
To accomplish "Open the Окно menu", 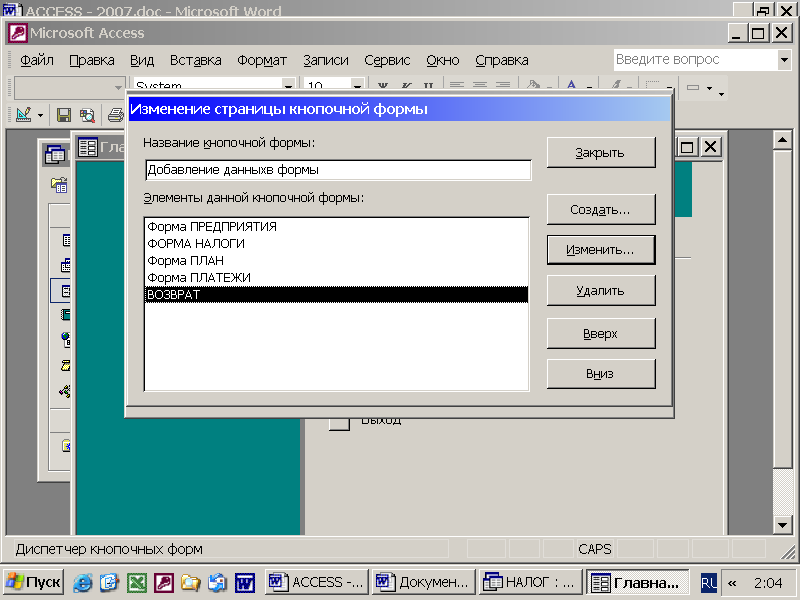I will pos(443,60).
